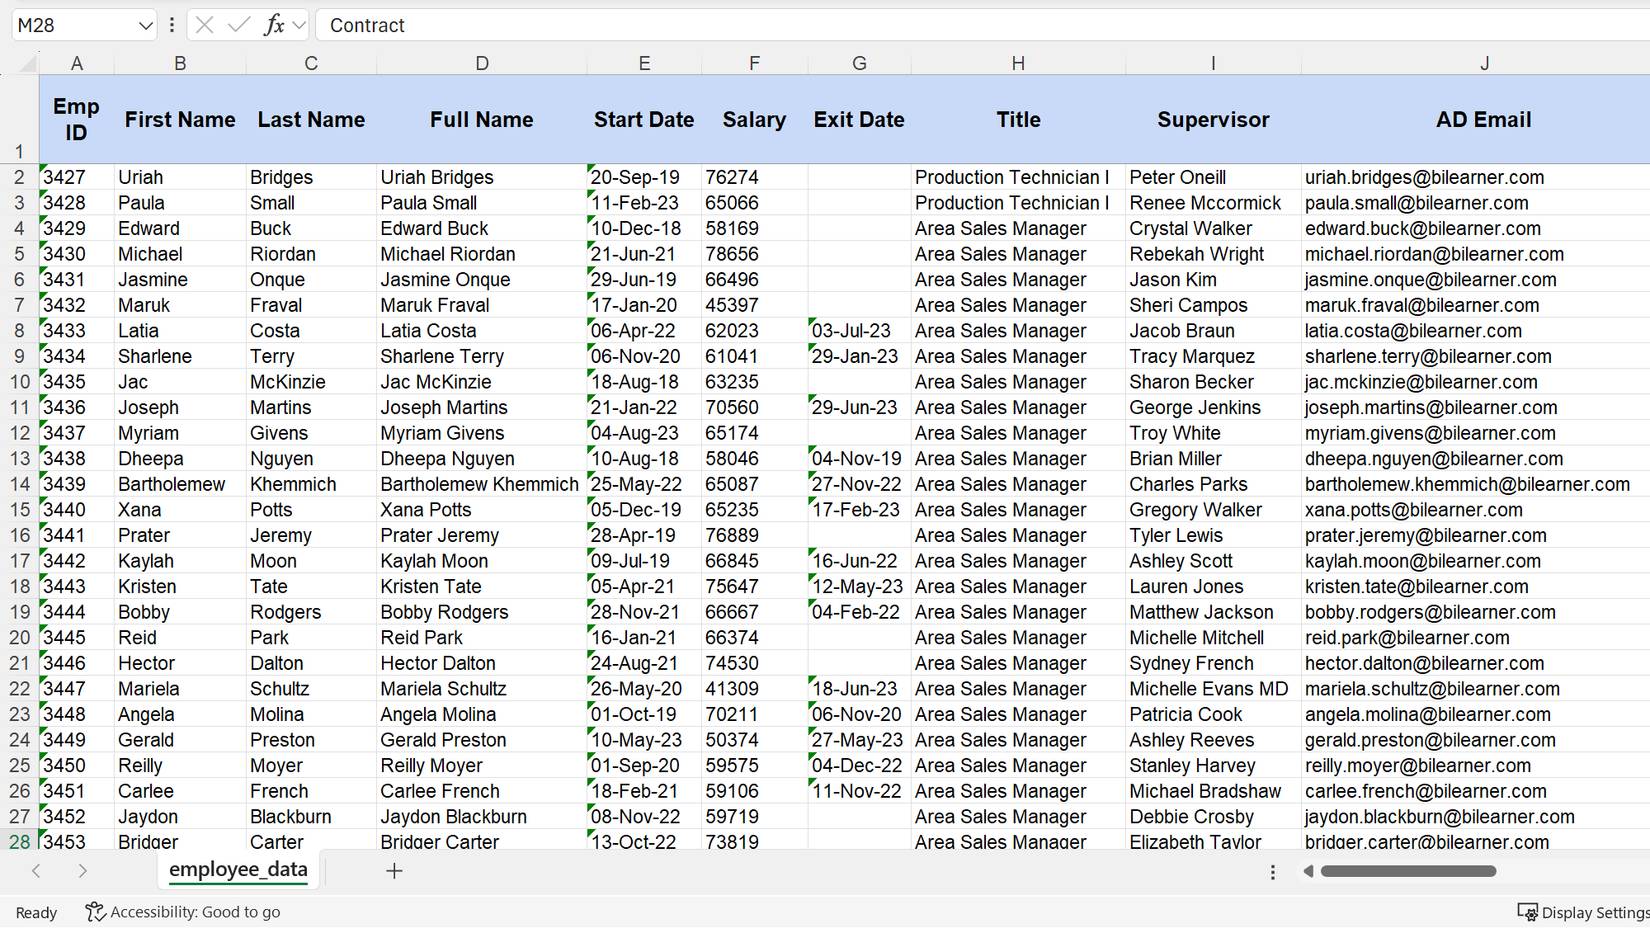Viewport: 1650px width, 928px height.
Task: Open the chevron dropdown next to fx
Action: click(300, 25)
